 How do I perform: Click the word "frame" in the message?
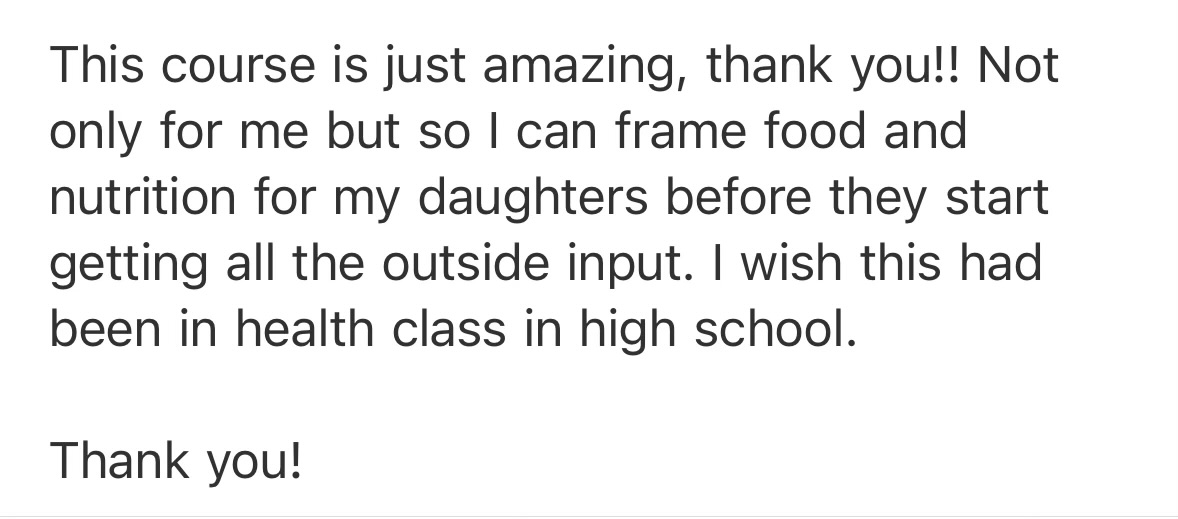[681, 132]
